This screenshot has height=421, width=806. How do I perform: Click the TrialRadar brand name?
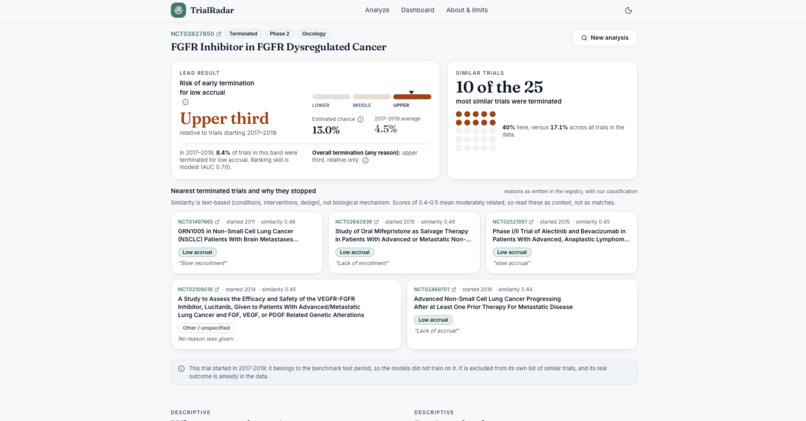tap(212, 10)
